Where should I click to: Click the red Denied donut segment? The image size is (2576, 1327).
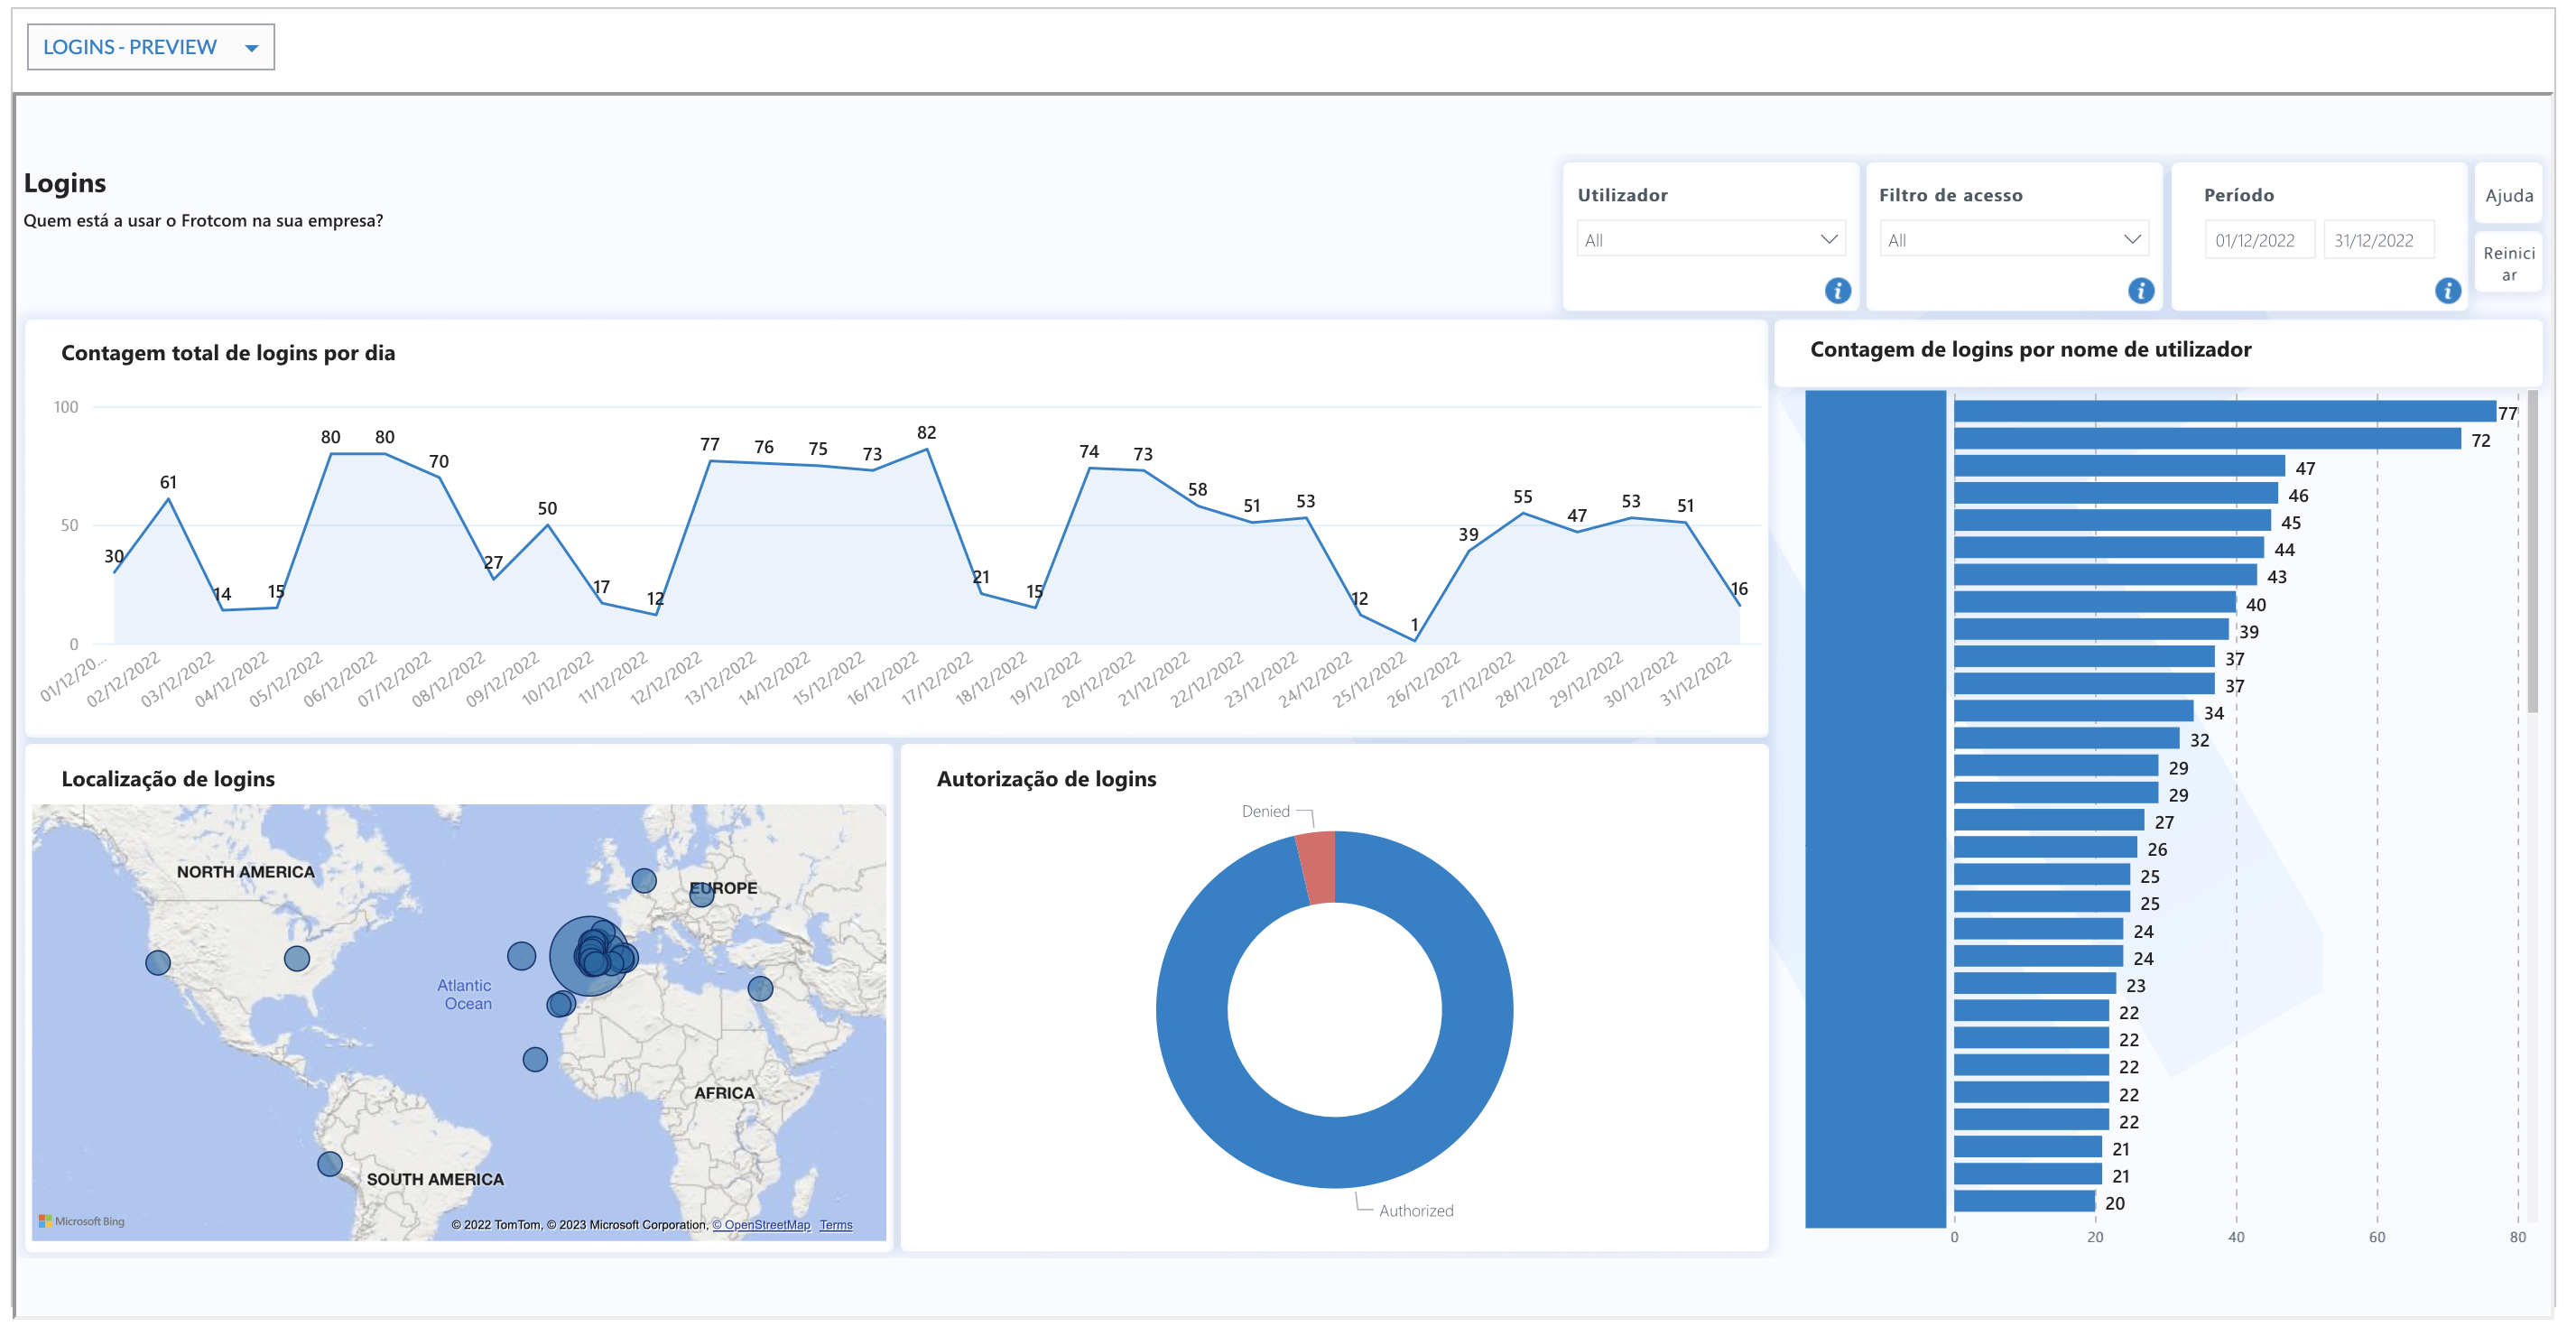[x=1318, y=867]
